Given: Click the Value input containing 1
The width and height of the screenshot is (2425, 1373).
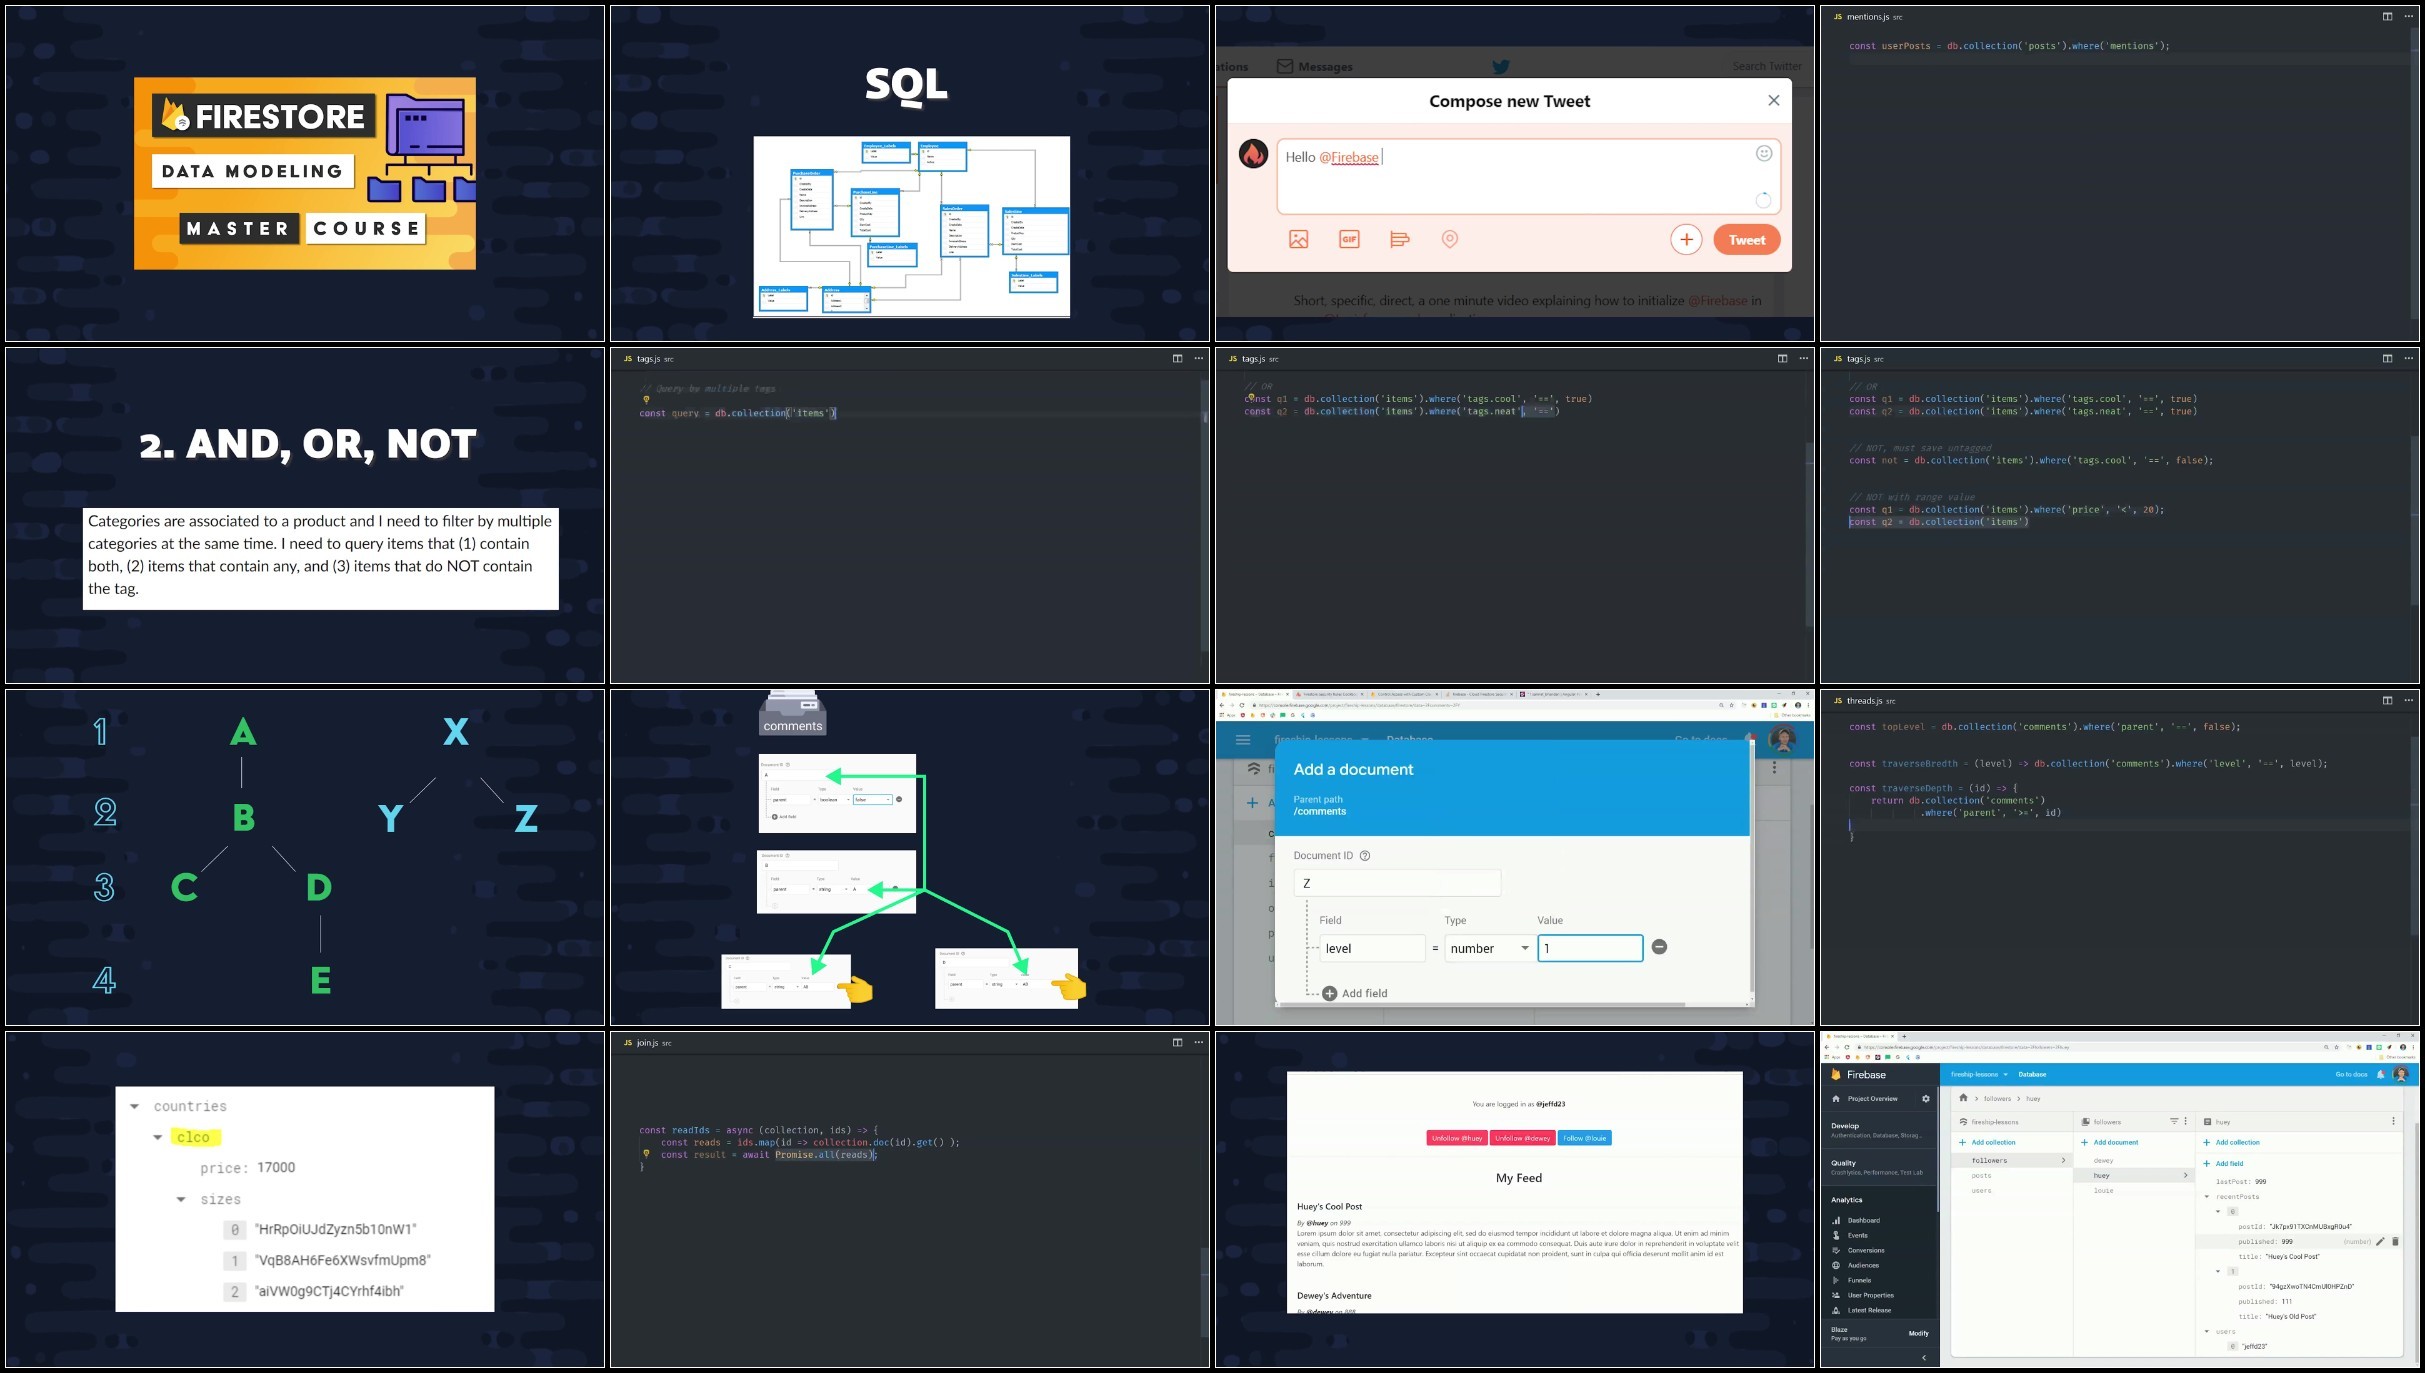Looking at the screenshot, I should 1590,948.
